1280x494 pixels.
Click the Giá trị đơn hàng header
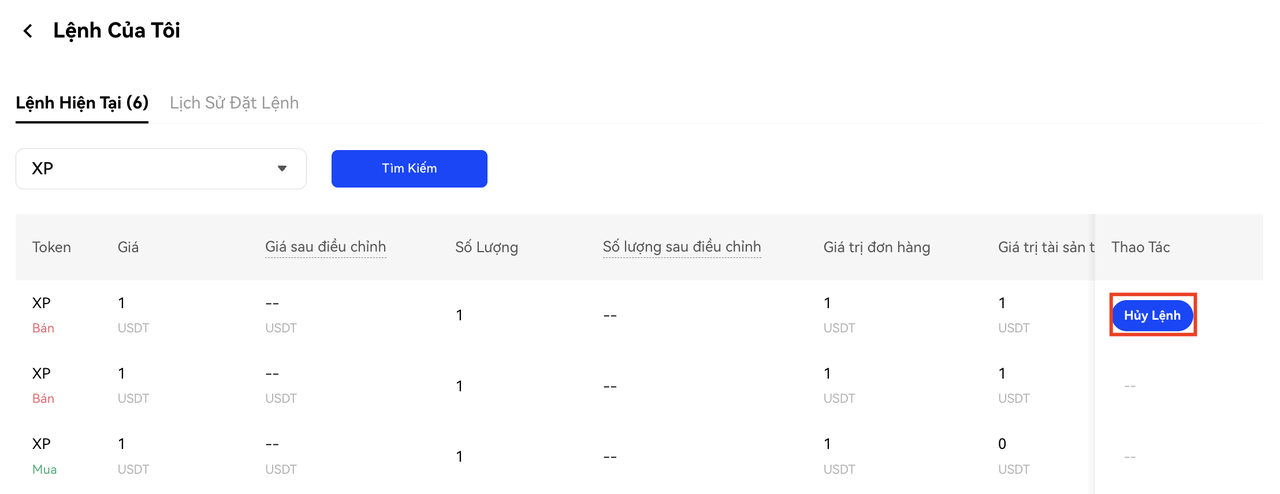(877, 247)
